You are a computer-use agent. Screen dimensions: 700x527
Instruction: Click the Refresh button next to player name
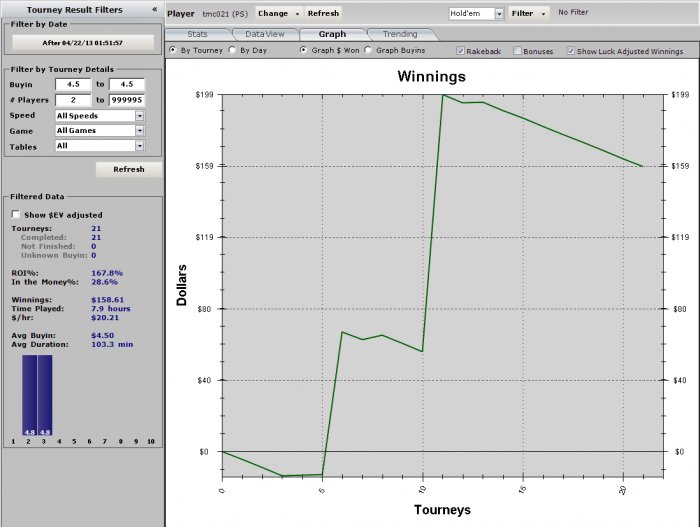pyautogui.click(x=323, y=14)
